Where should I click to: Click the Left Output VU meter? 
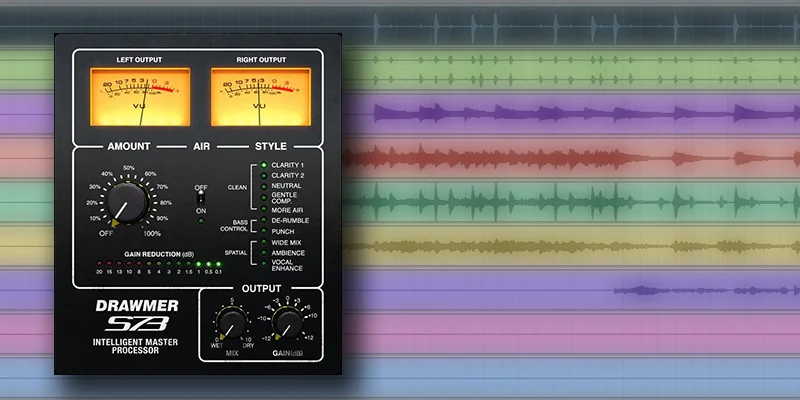pyautogui.click(x=140, y=97)
